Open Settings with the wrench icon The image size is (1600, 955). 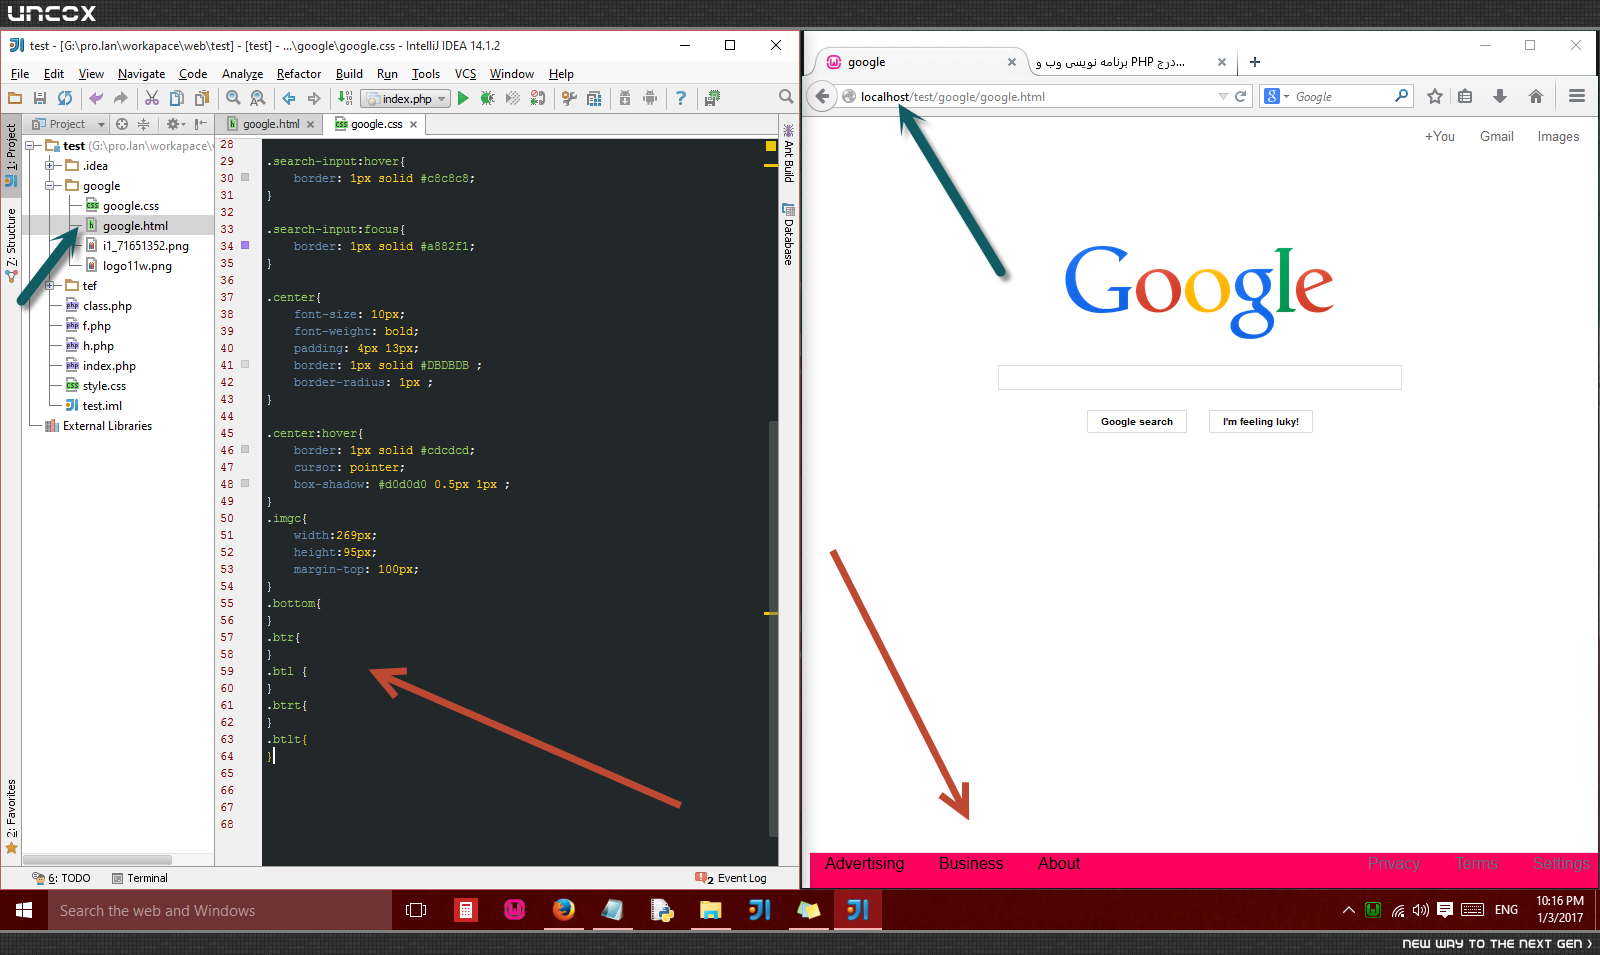coord(569,98)
